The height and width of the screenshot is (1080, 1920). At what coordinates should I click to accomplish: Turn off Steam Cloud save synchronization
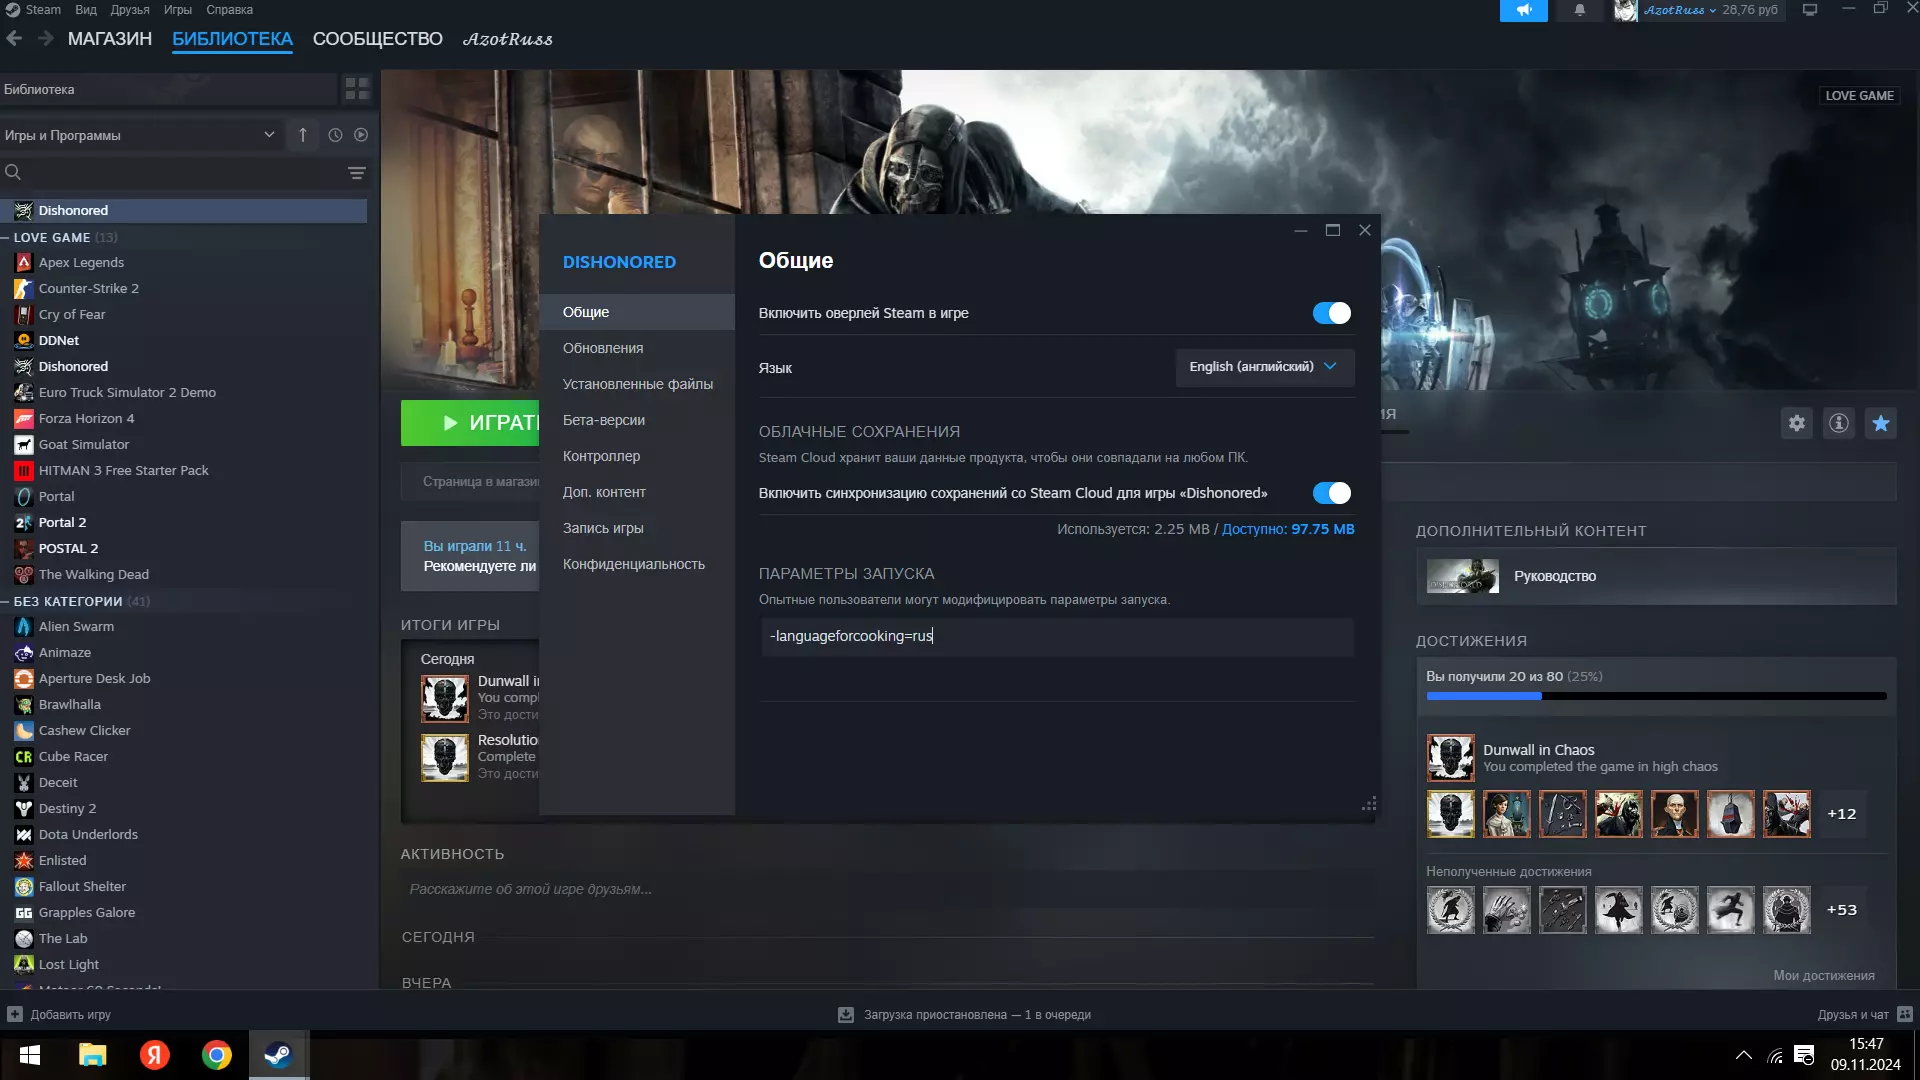click(x=1331, y=493)
